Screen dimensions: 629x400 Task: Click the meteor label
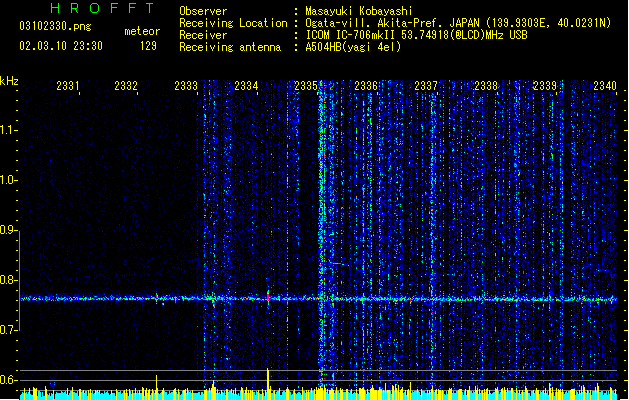coord(142,31)
